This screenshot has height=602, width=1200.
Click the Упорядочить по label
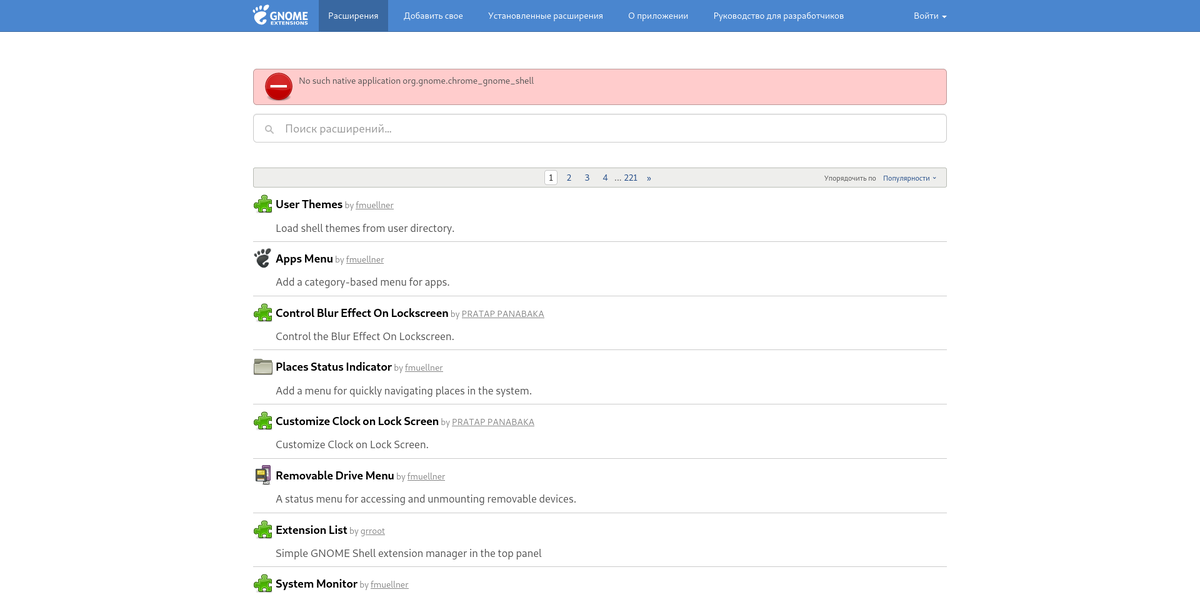click(x=850, y=178)
